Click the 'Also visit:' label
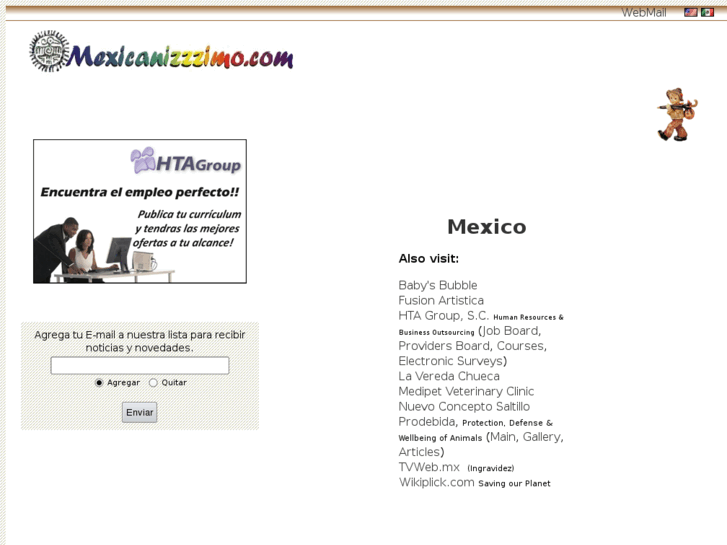The width and height of the screenshot is (727, 545). (428, 258)
